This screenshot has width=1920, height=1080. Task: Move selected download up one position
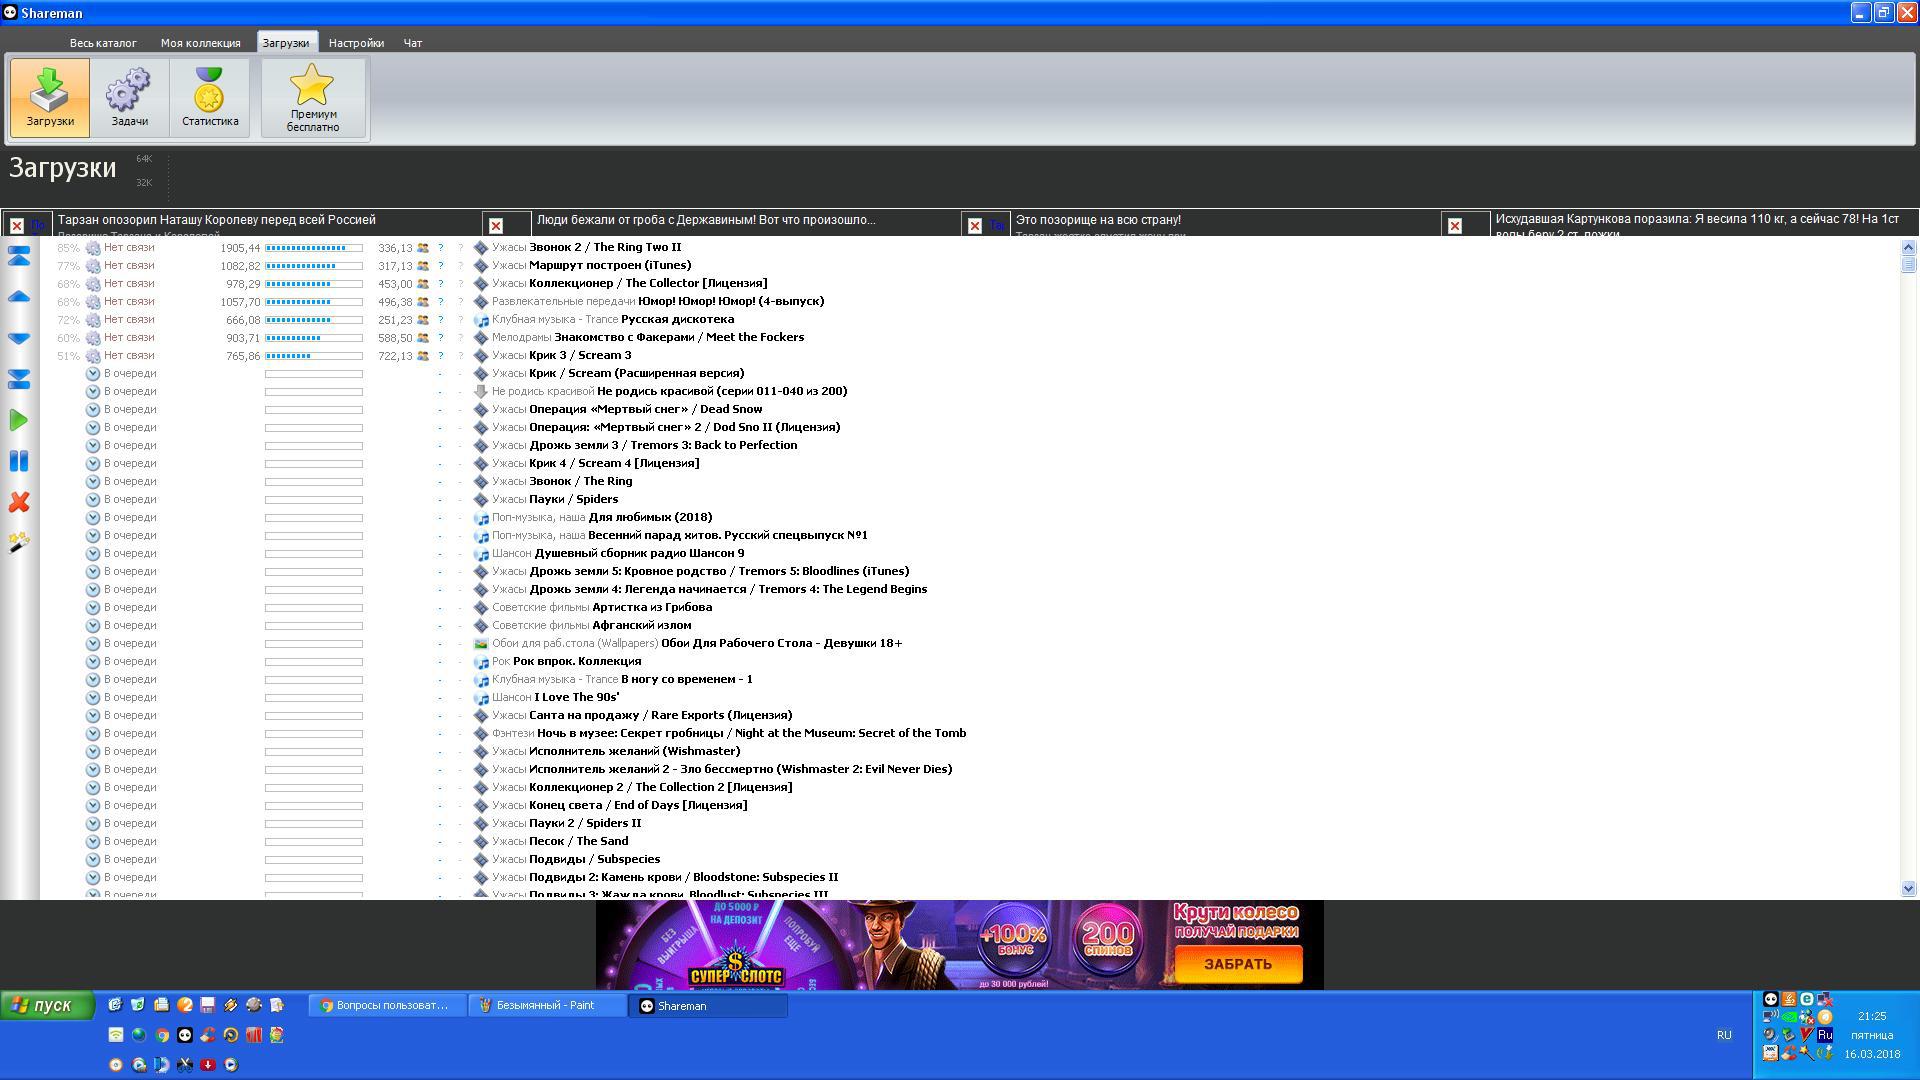pos(19,297)
